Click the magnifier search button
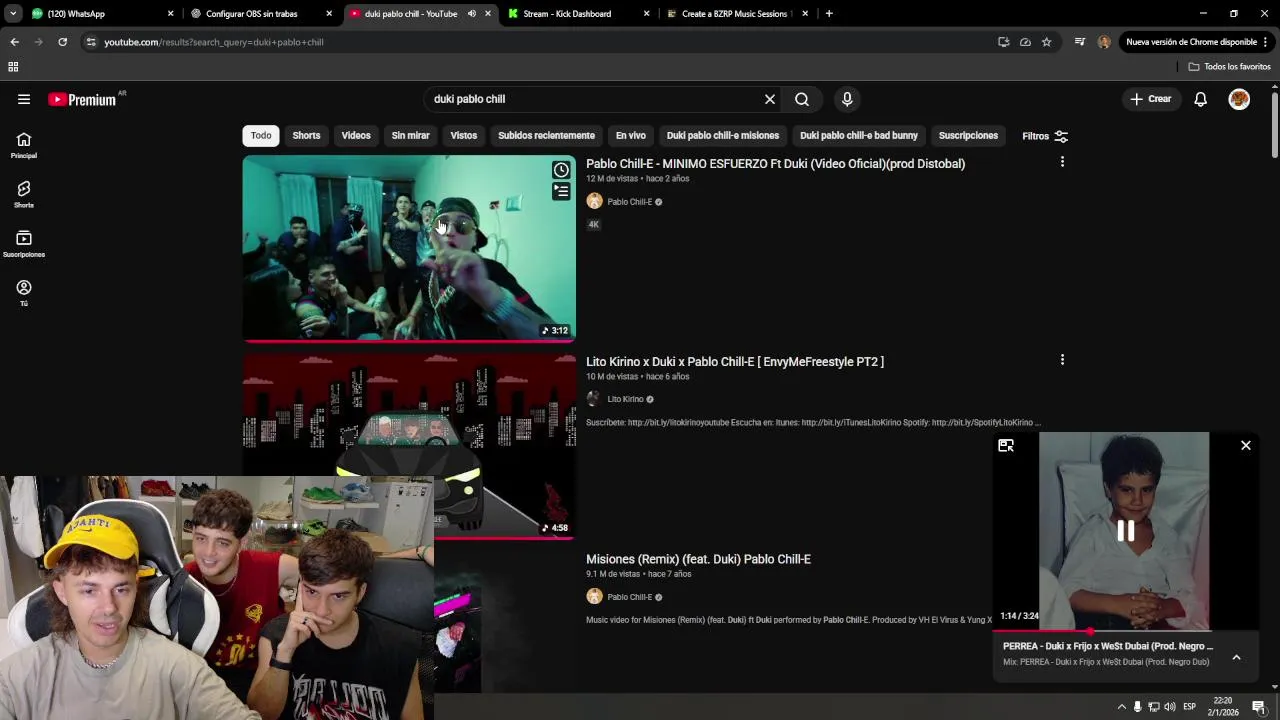Viewport: 1280px width, 720px height. coord(802,99)
